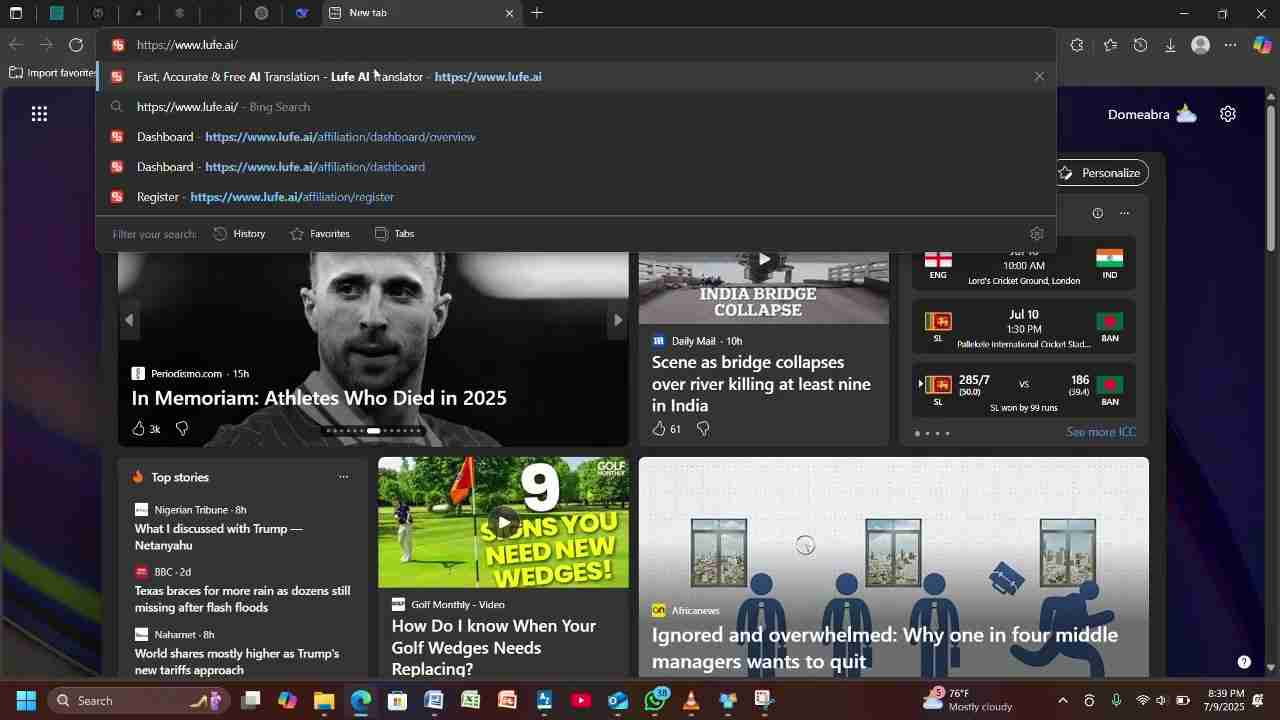Reload the current page

76,45
